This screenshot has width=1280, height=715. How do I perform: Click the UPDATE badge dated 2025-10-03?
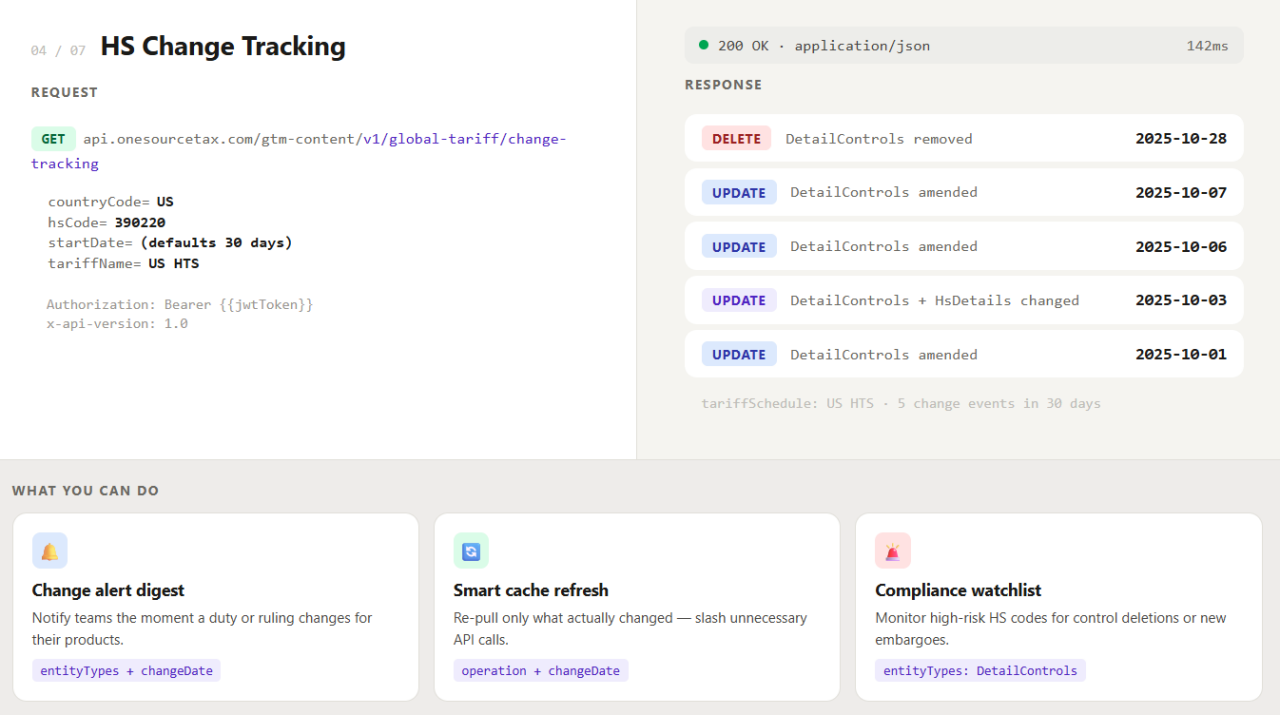click(x=739, y=300)
